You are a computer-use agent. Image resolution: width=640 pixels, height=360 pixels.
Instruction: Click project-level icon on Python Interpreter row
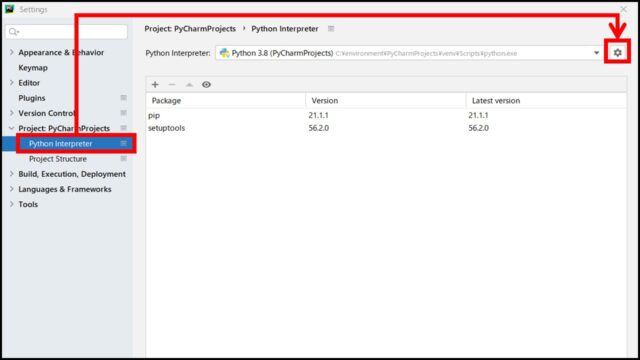click(123, 143)
